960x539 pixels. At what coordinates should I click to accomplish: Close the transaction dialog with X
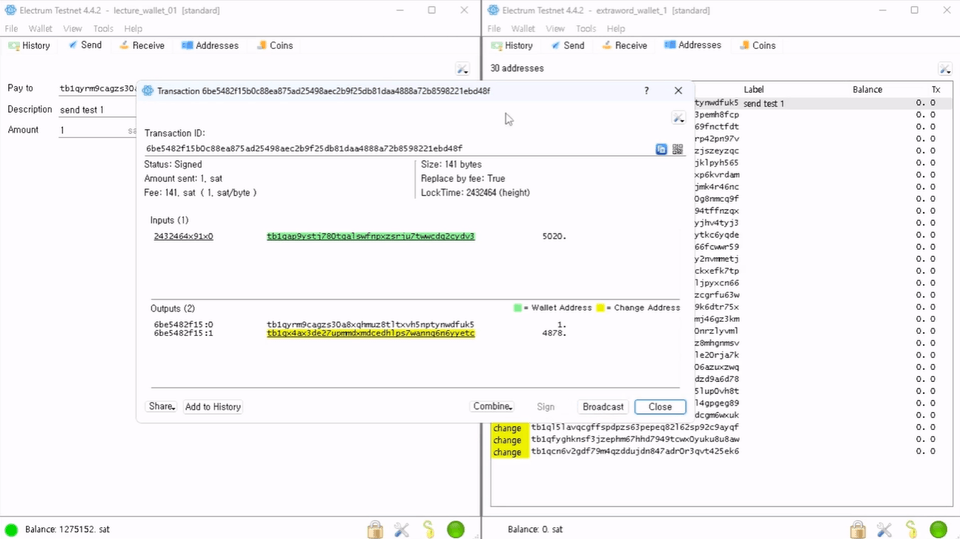pyautogui.click(x=678, y=91)
